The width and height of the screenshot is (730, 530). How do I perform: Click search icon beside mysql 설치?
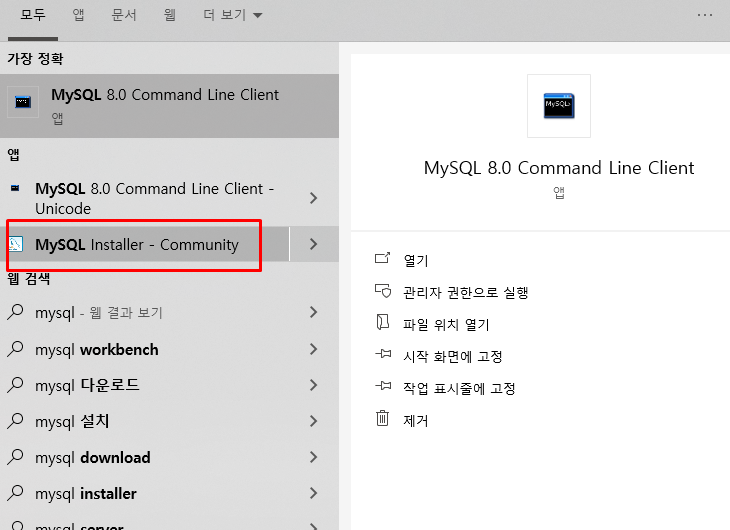tap(15, 421)
